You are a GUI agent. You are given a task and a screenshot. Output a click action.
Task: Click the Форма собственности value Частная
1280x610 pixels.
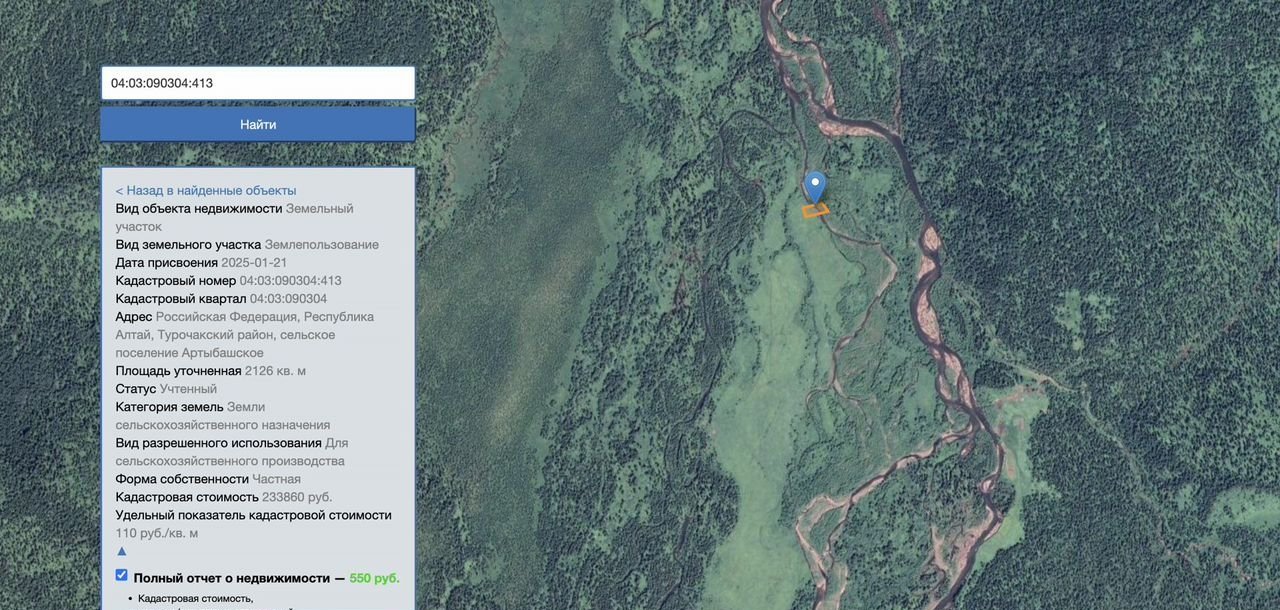(x=276, y=479)
